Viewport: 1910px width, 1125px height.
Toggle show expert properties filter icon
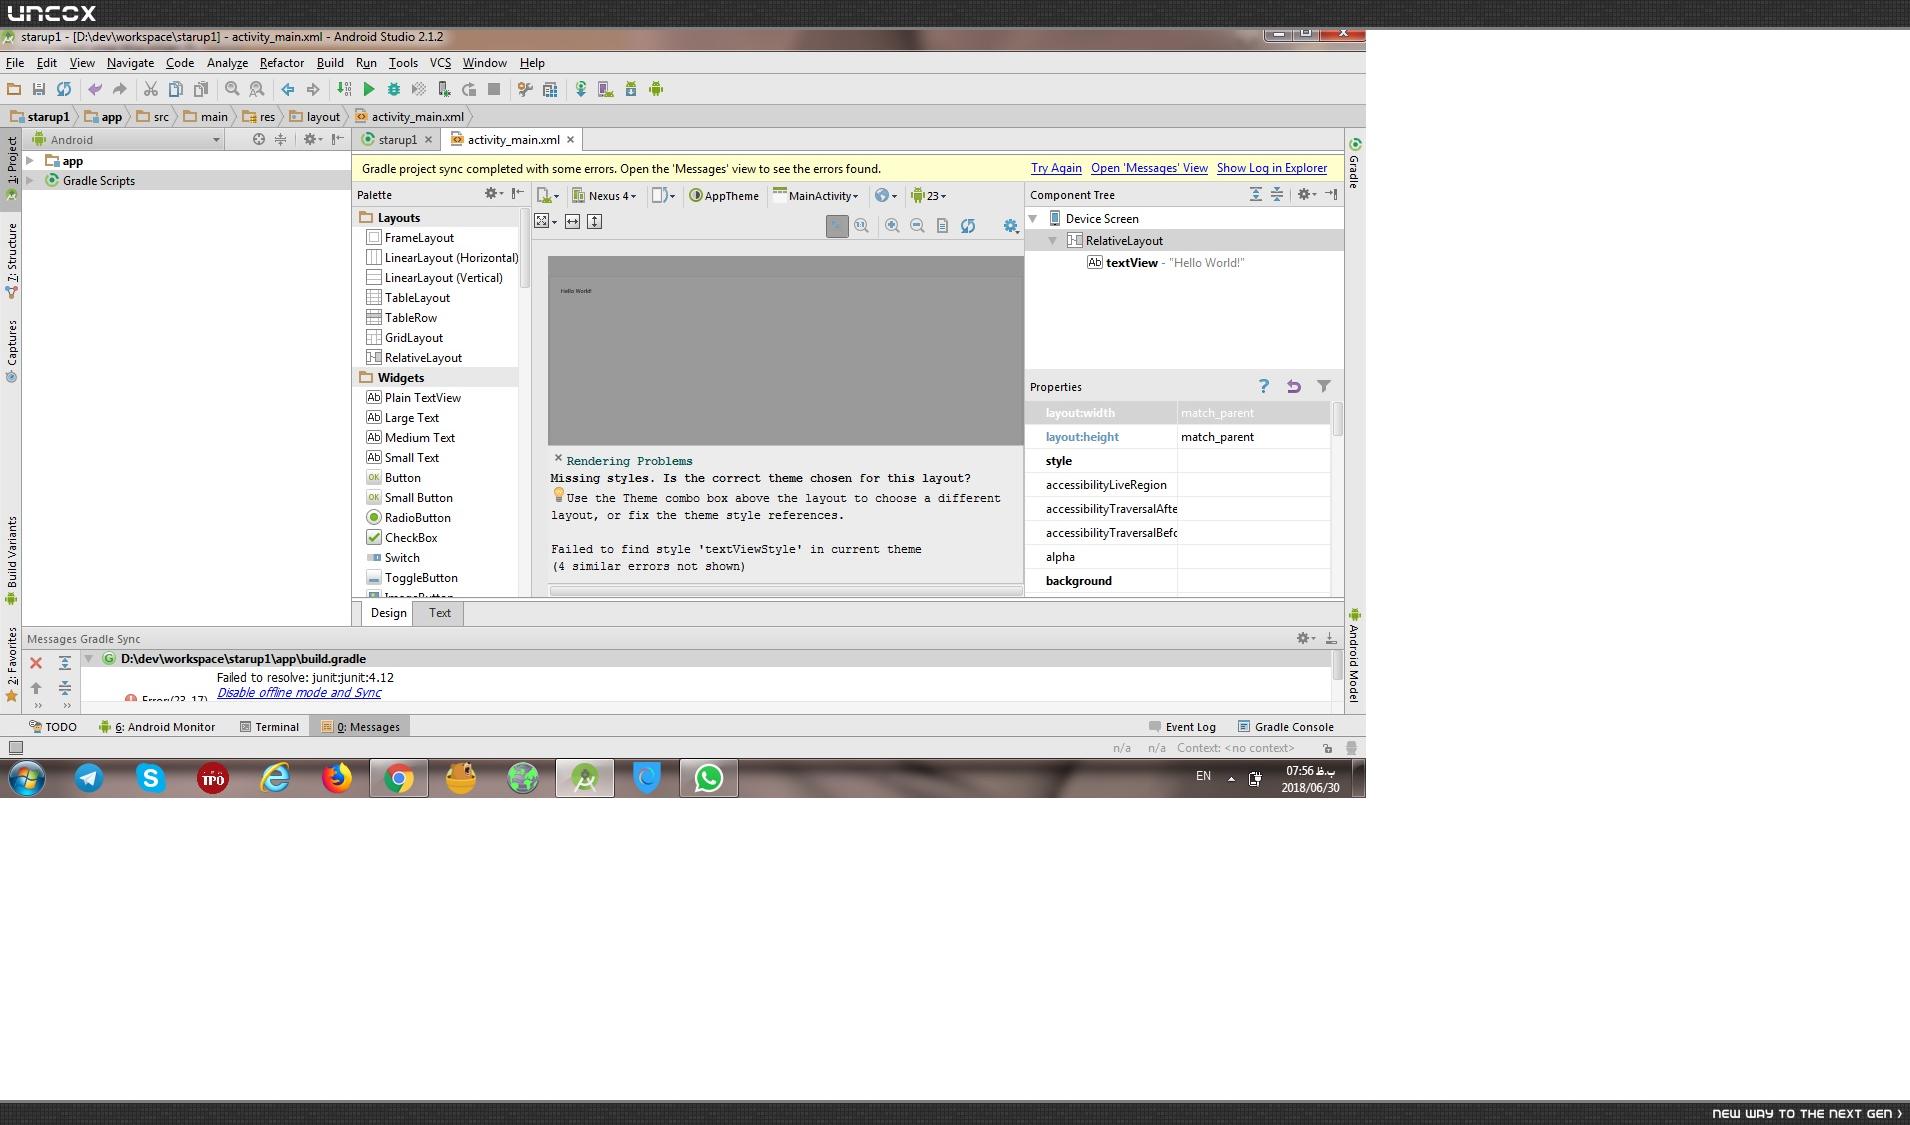(1323, 386)
